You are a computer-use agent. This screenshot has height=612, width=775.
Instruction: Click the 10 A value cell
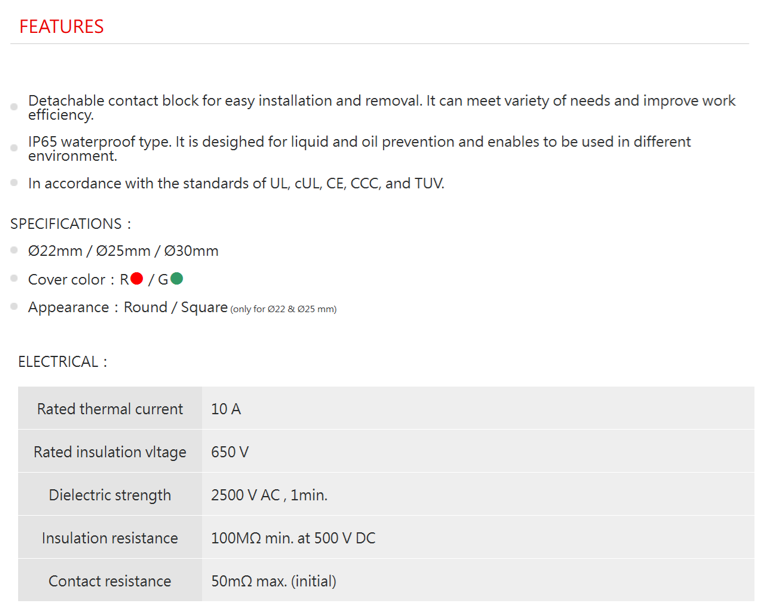click(x=226, y=409)
